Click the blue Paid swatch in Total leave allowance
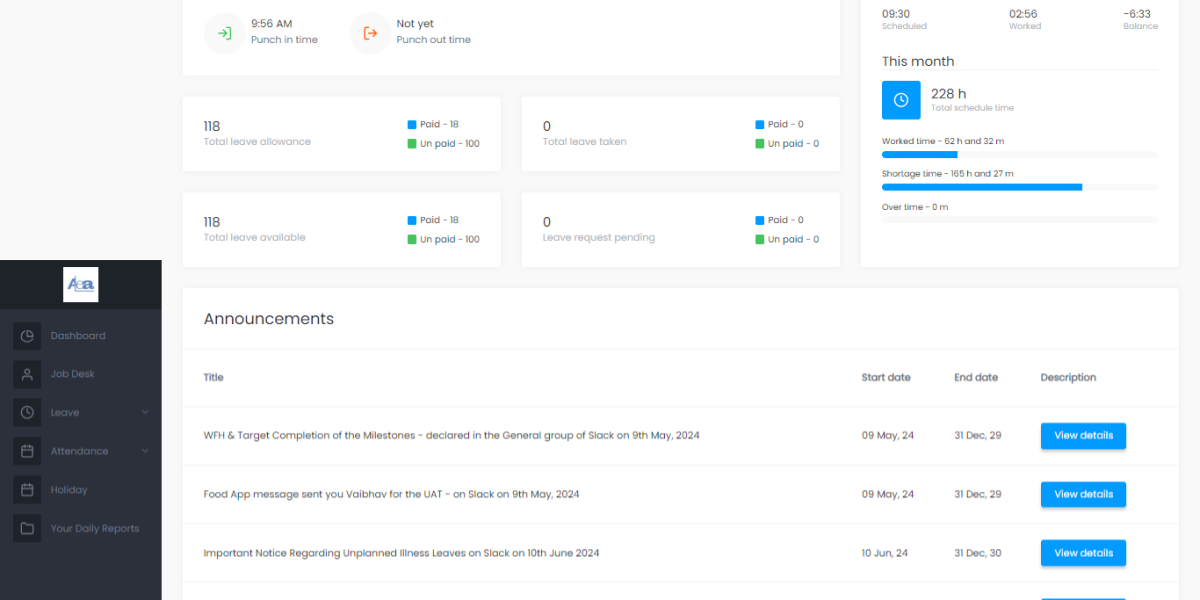The height and width of the screenshot is (600, 1200). (x=412, y=125)
